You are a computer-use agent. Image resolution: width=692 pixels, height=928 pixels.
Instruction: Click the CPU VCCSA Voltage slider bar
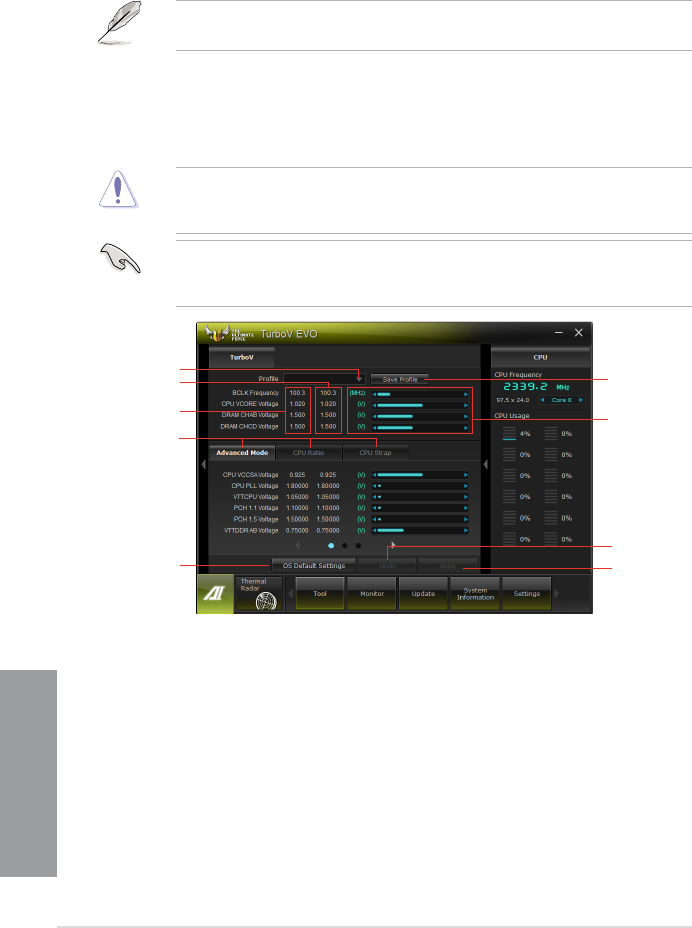pyautogui.click(x=420, y=475)
